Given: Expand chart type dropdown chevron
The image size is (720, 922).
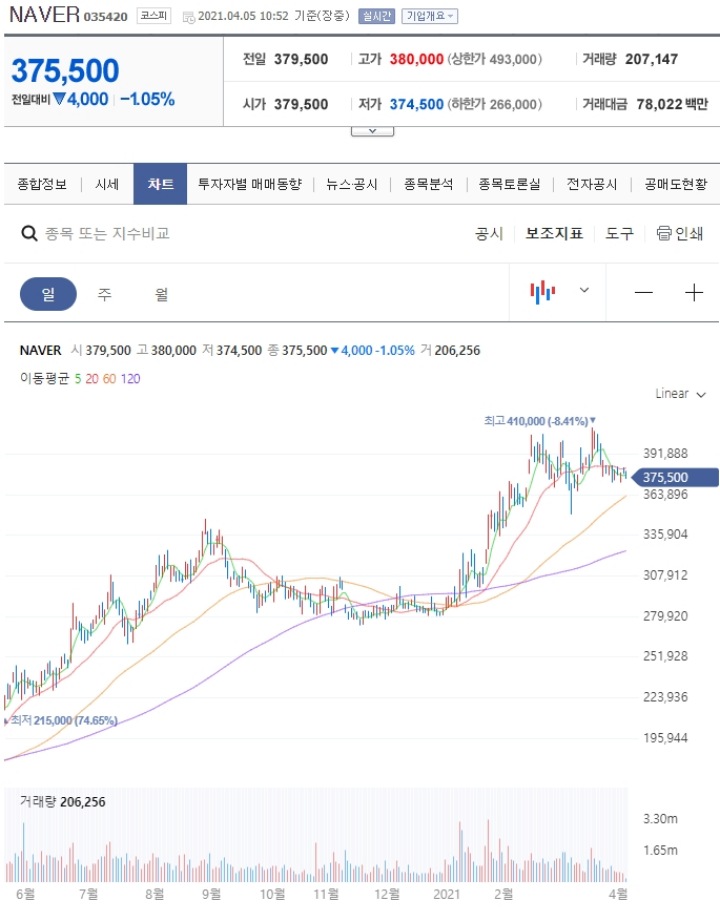Looking at the screenshot, I should (584, 290).
